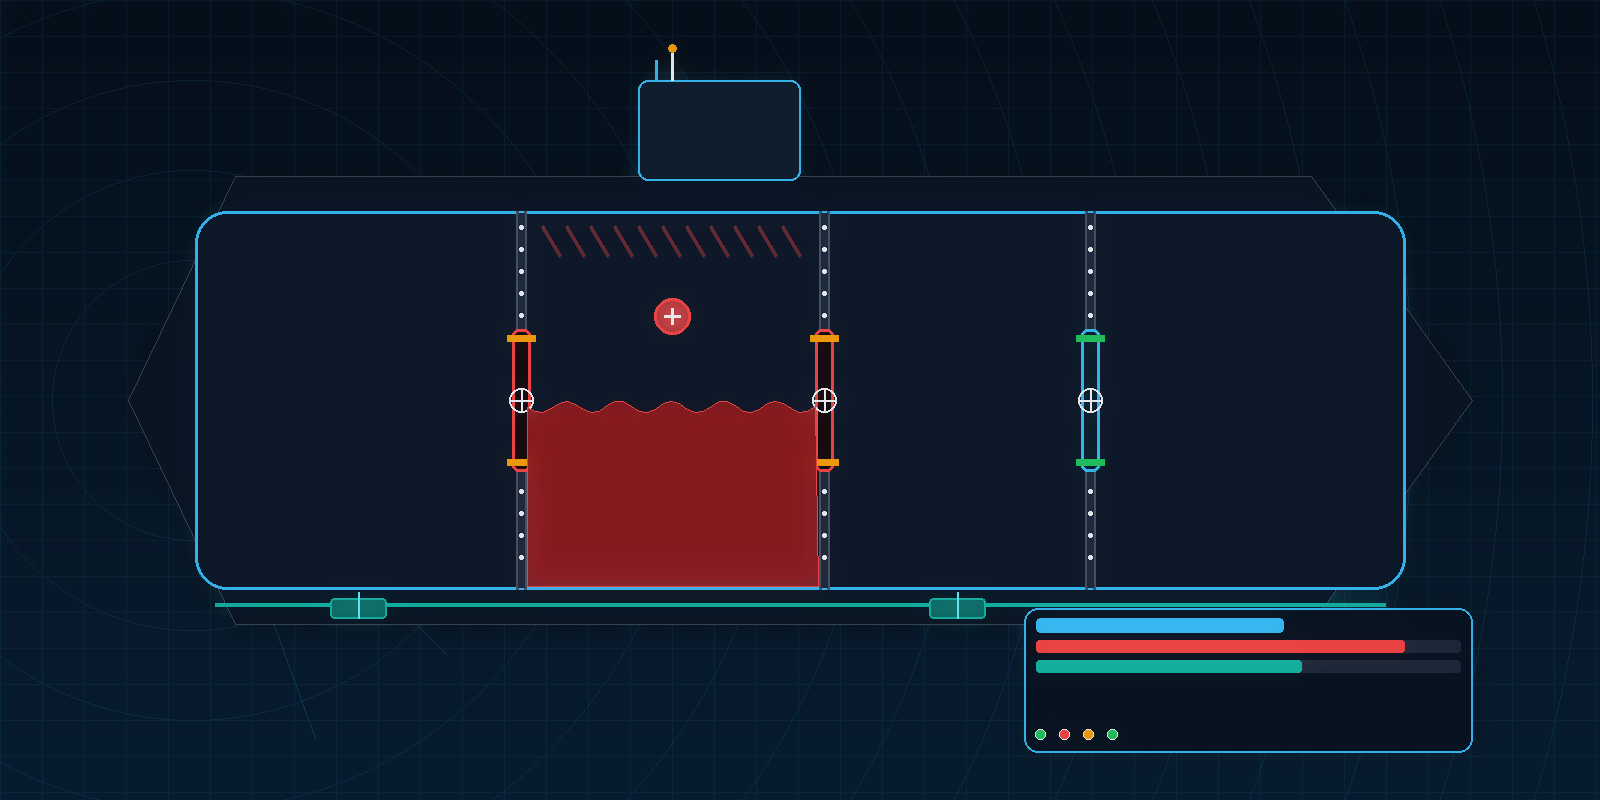This screenshot has height=800, width=1600.
Task: Select the conning tower box on top
Action: coord(719,131)
